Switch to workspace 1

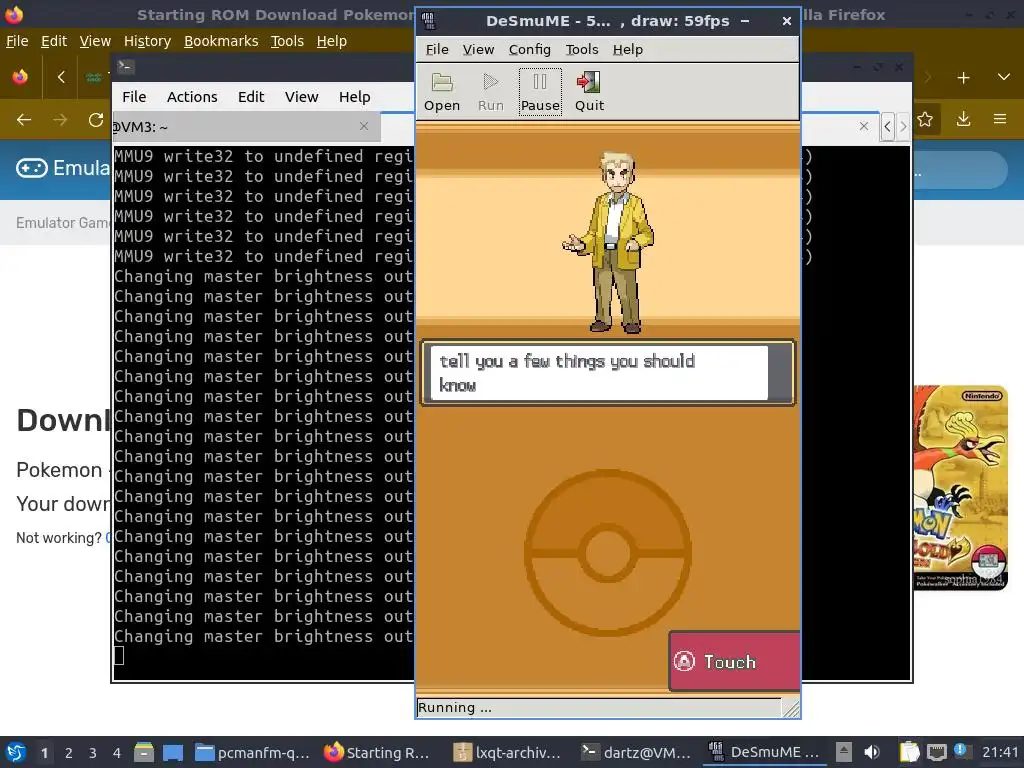(x=44, y=752)
